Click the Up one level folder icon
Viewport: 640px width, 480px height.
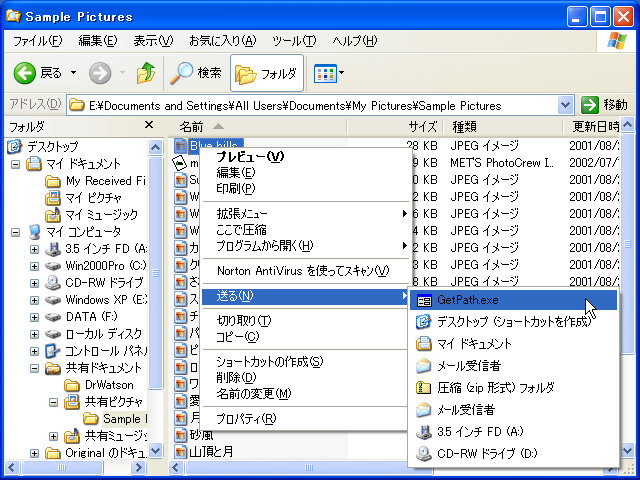pos(146,73)
